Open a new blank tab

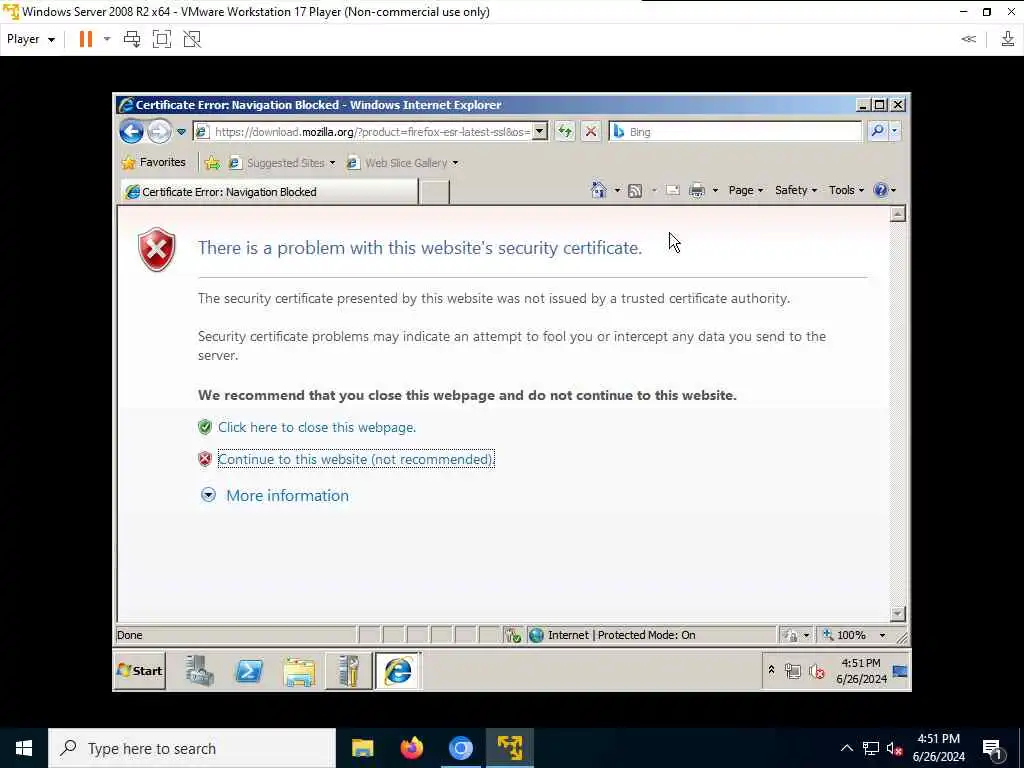tap(434, 192)
